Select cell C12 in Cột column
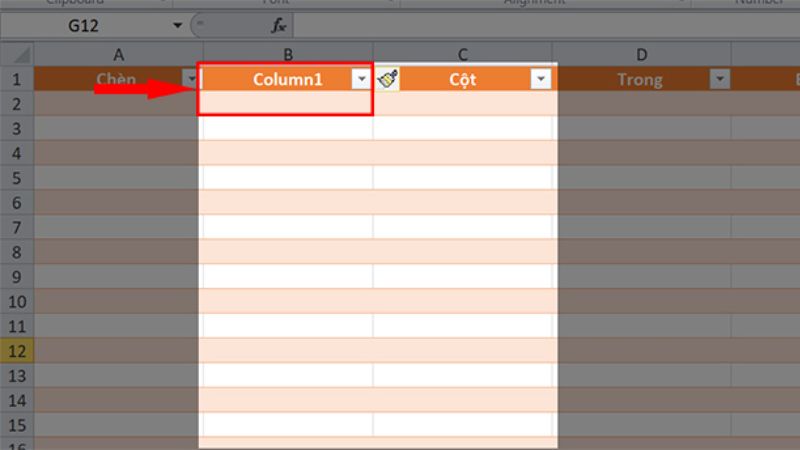 pyautogui.click(x=463, y=351)
